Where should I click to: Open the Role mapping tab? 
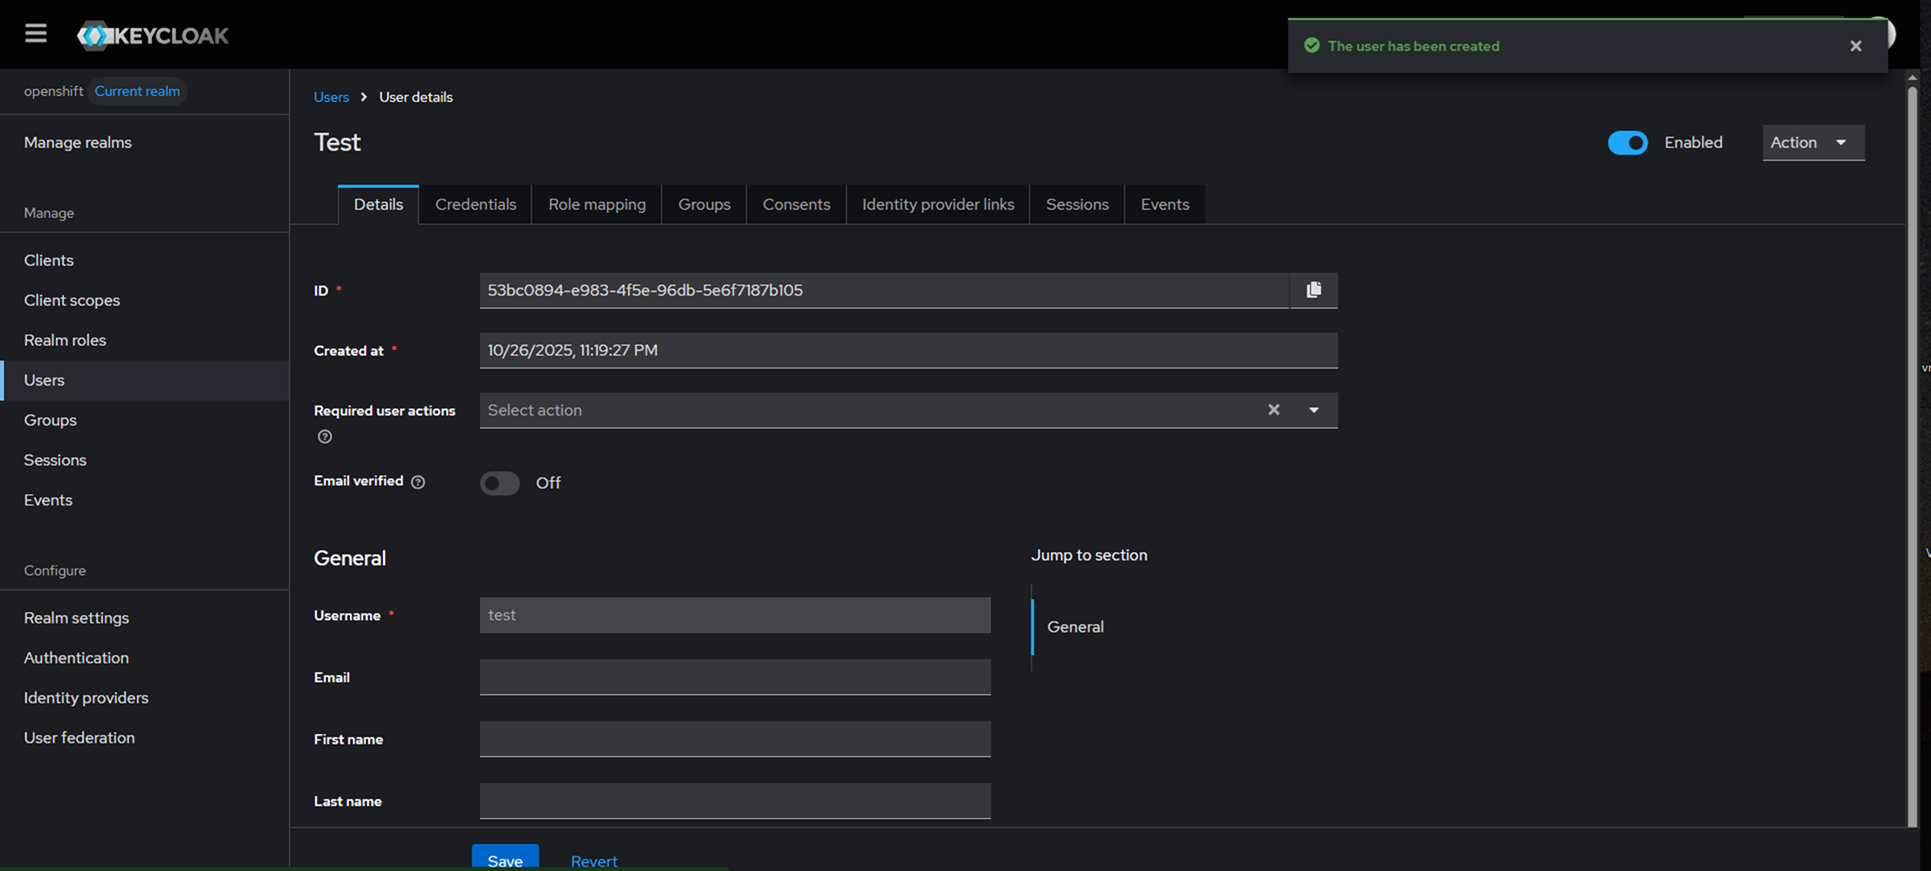[x=596, y=205]
